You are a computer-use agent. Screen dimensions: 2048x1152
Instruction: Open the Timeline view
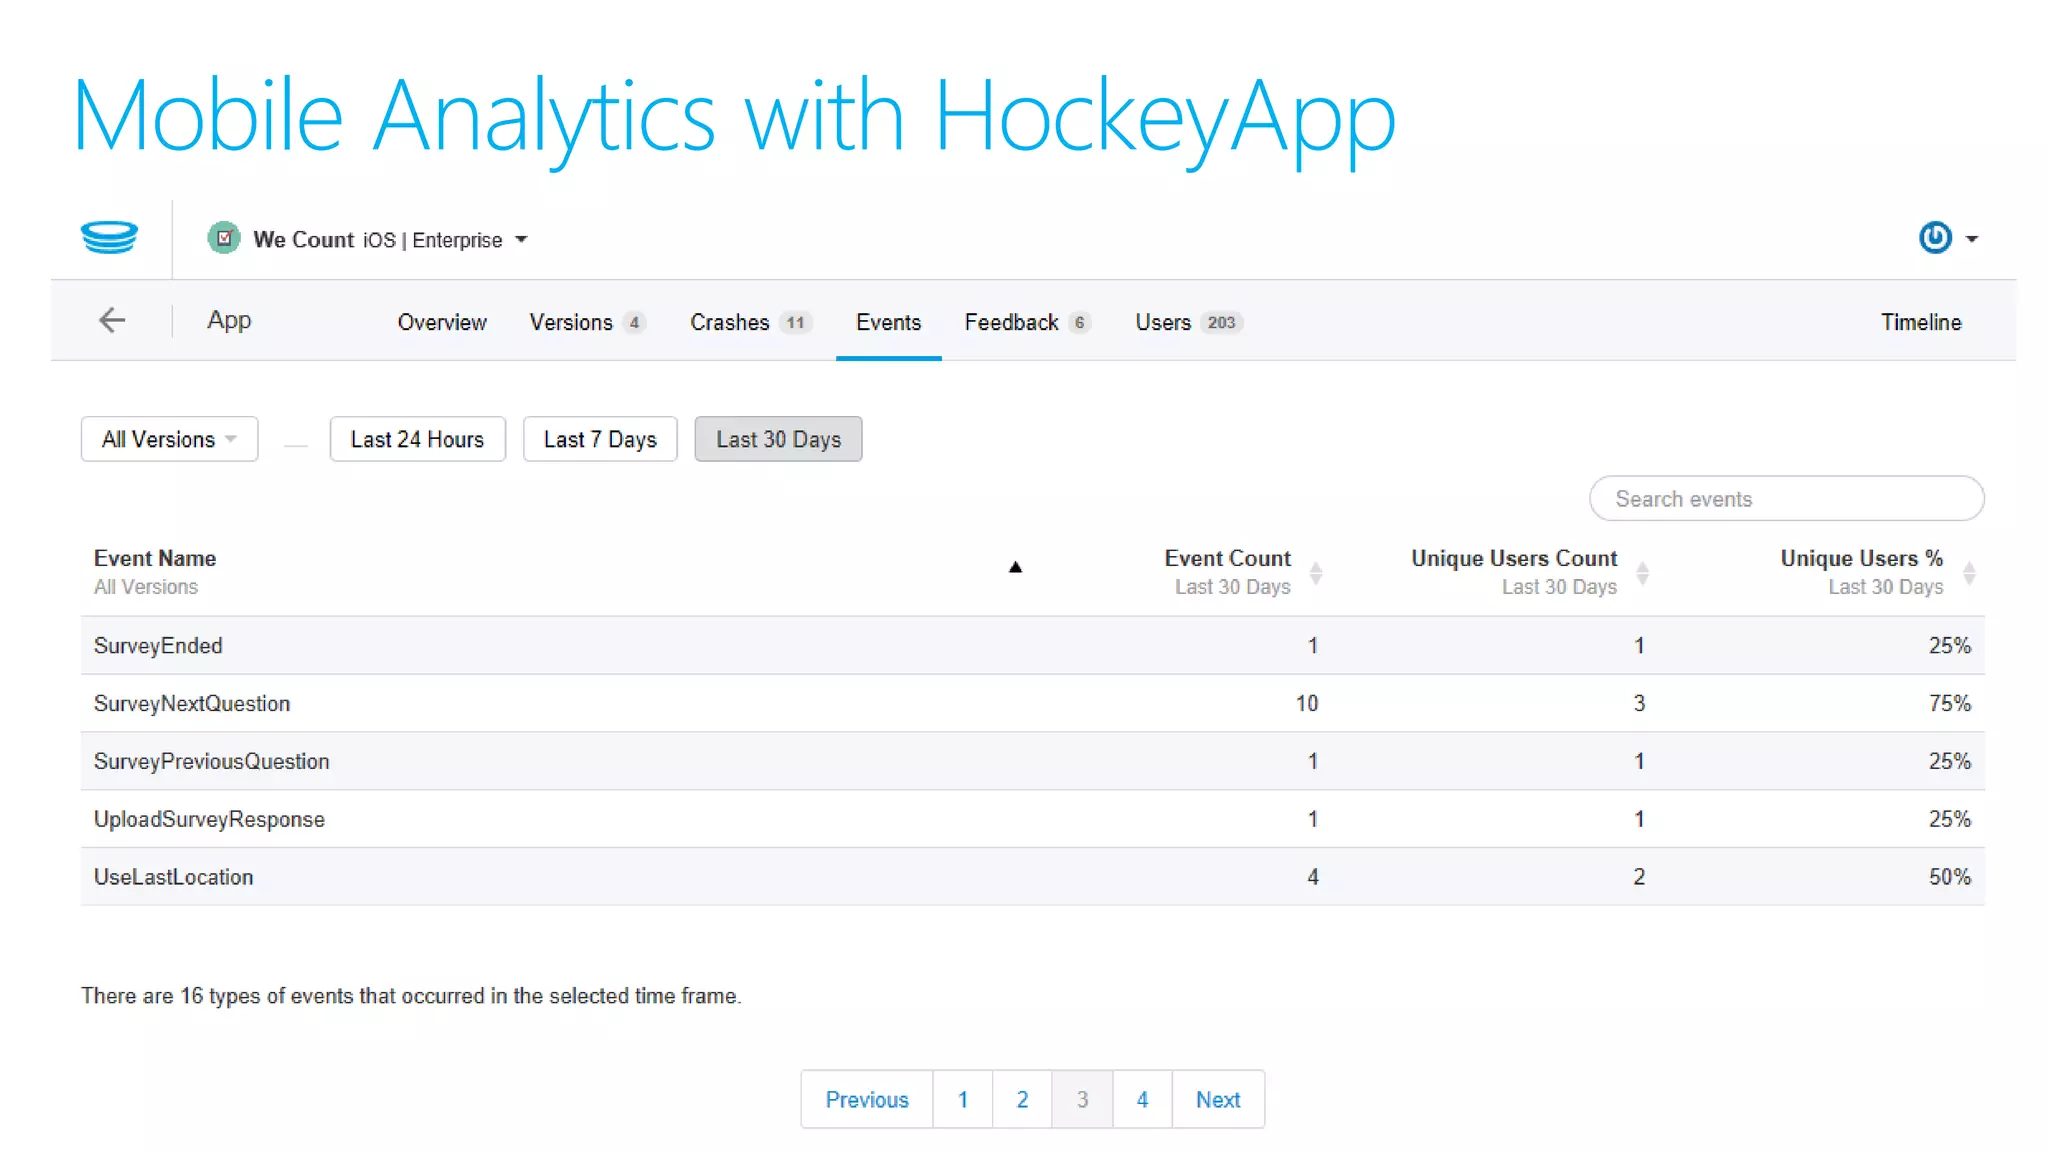pyautogui.click(x=1921, y=322)
